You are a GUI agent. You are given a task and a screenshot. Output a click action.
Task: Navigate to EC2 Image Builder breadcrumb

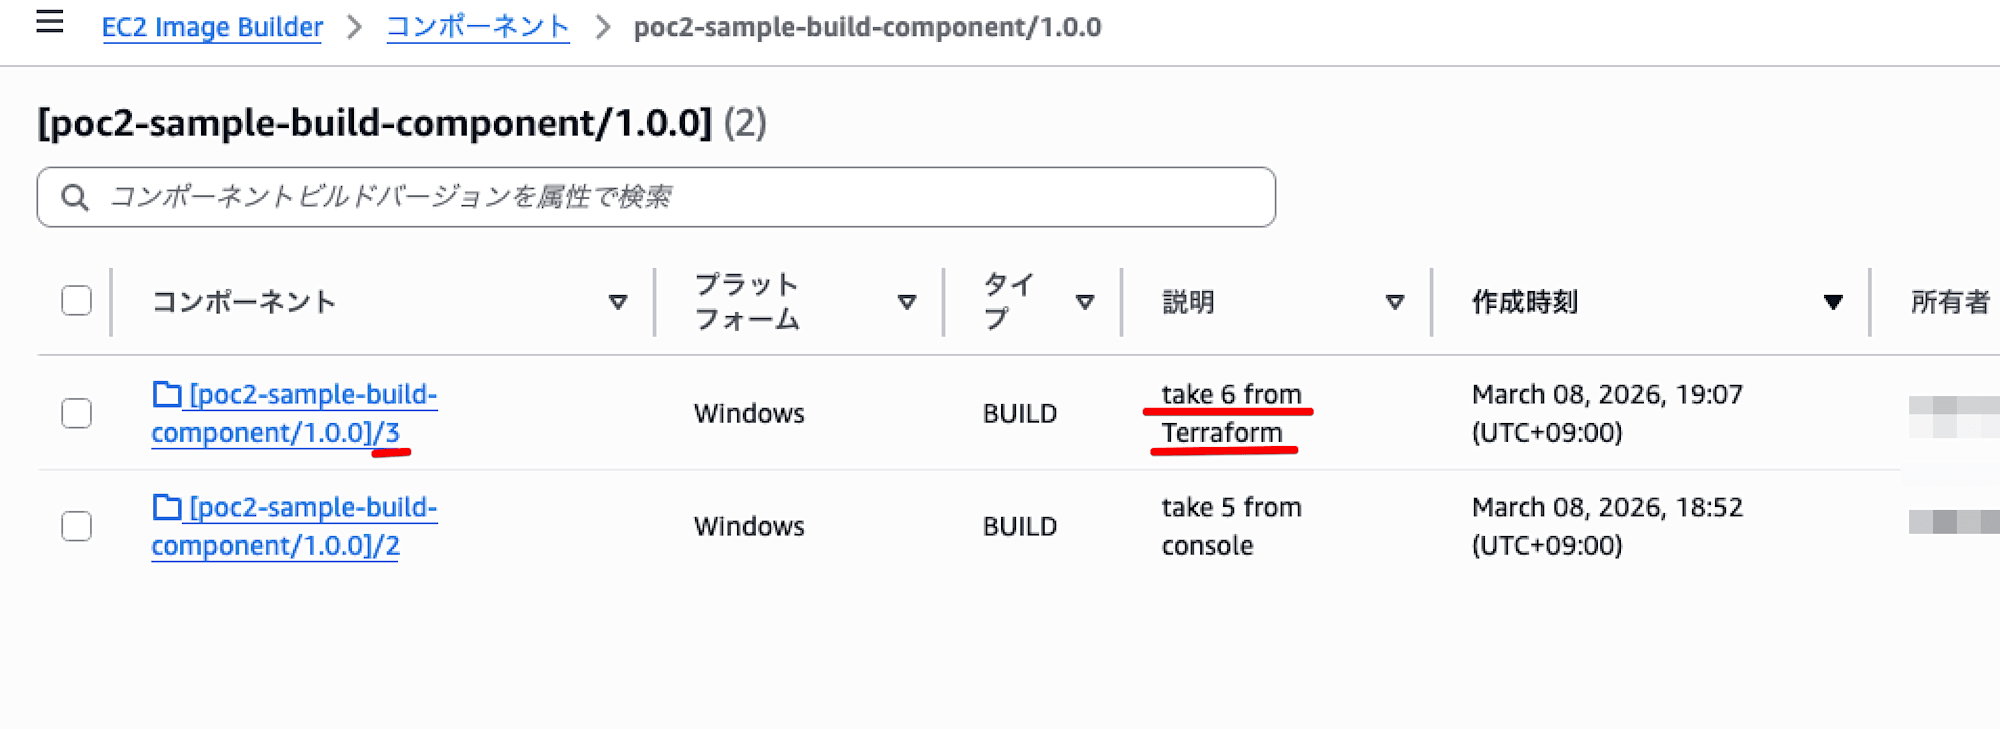click(x=212, y=27)
